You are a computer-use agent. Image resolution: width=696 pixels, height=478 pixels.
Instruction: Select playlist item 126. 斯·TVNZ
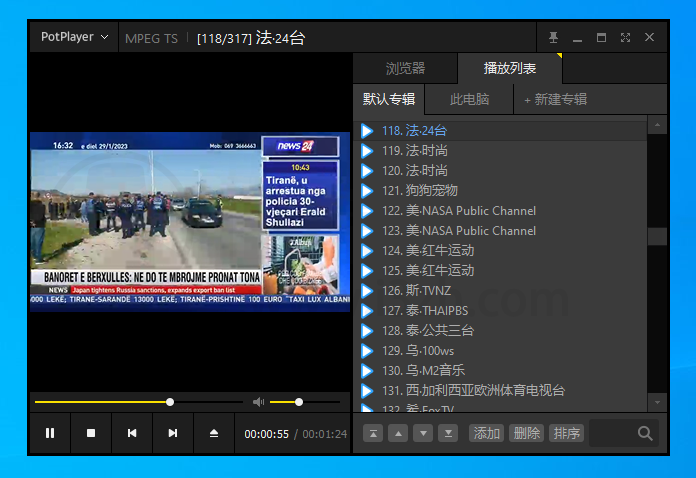pyautogui.click(x=500, y=290)
